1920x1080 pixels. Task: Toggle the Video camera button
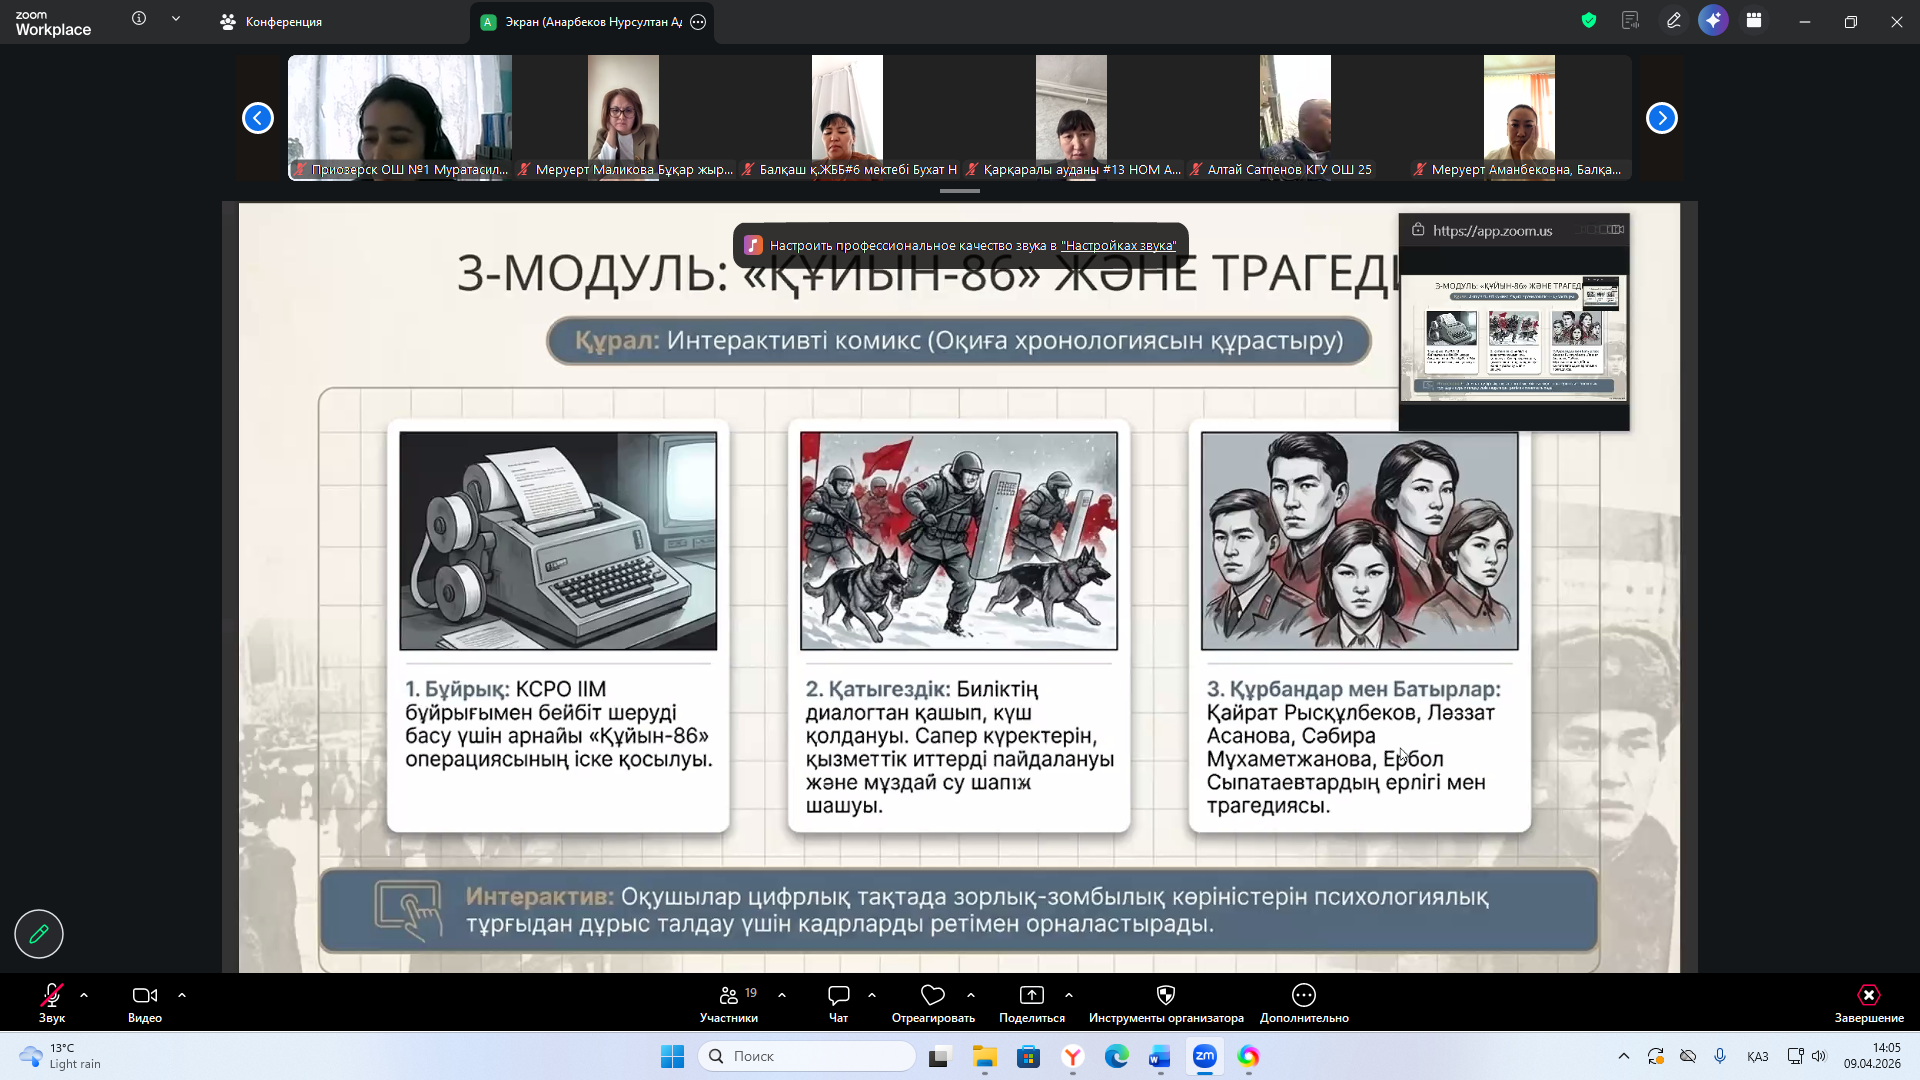[x=144, y=995]
